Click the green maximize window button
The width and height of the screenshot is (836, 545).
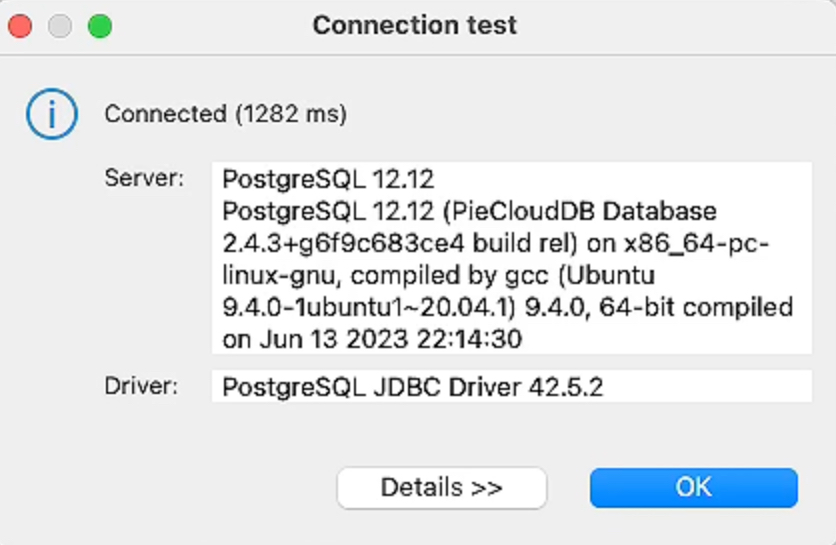coord(100,26)
